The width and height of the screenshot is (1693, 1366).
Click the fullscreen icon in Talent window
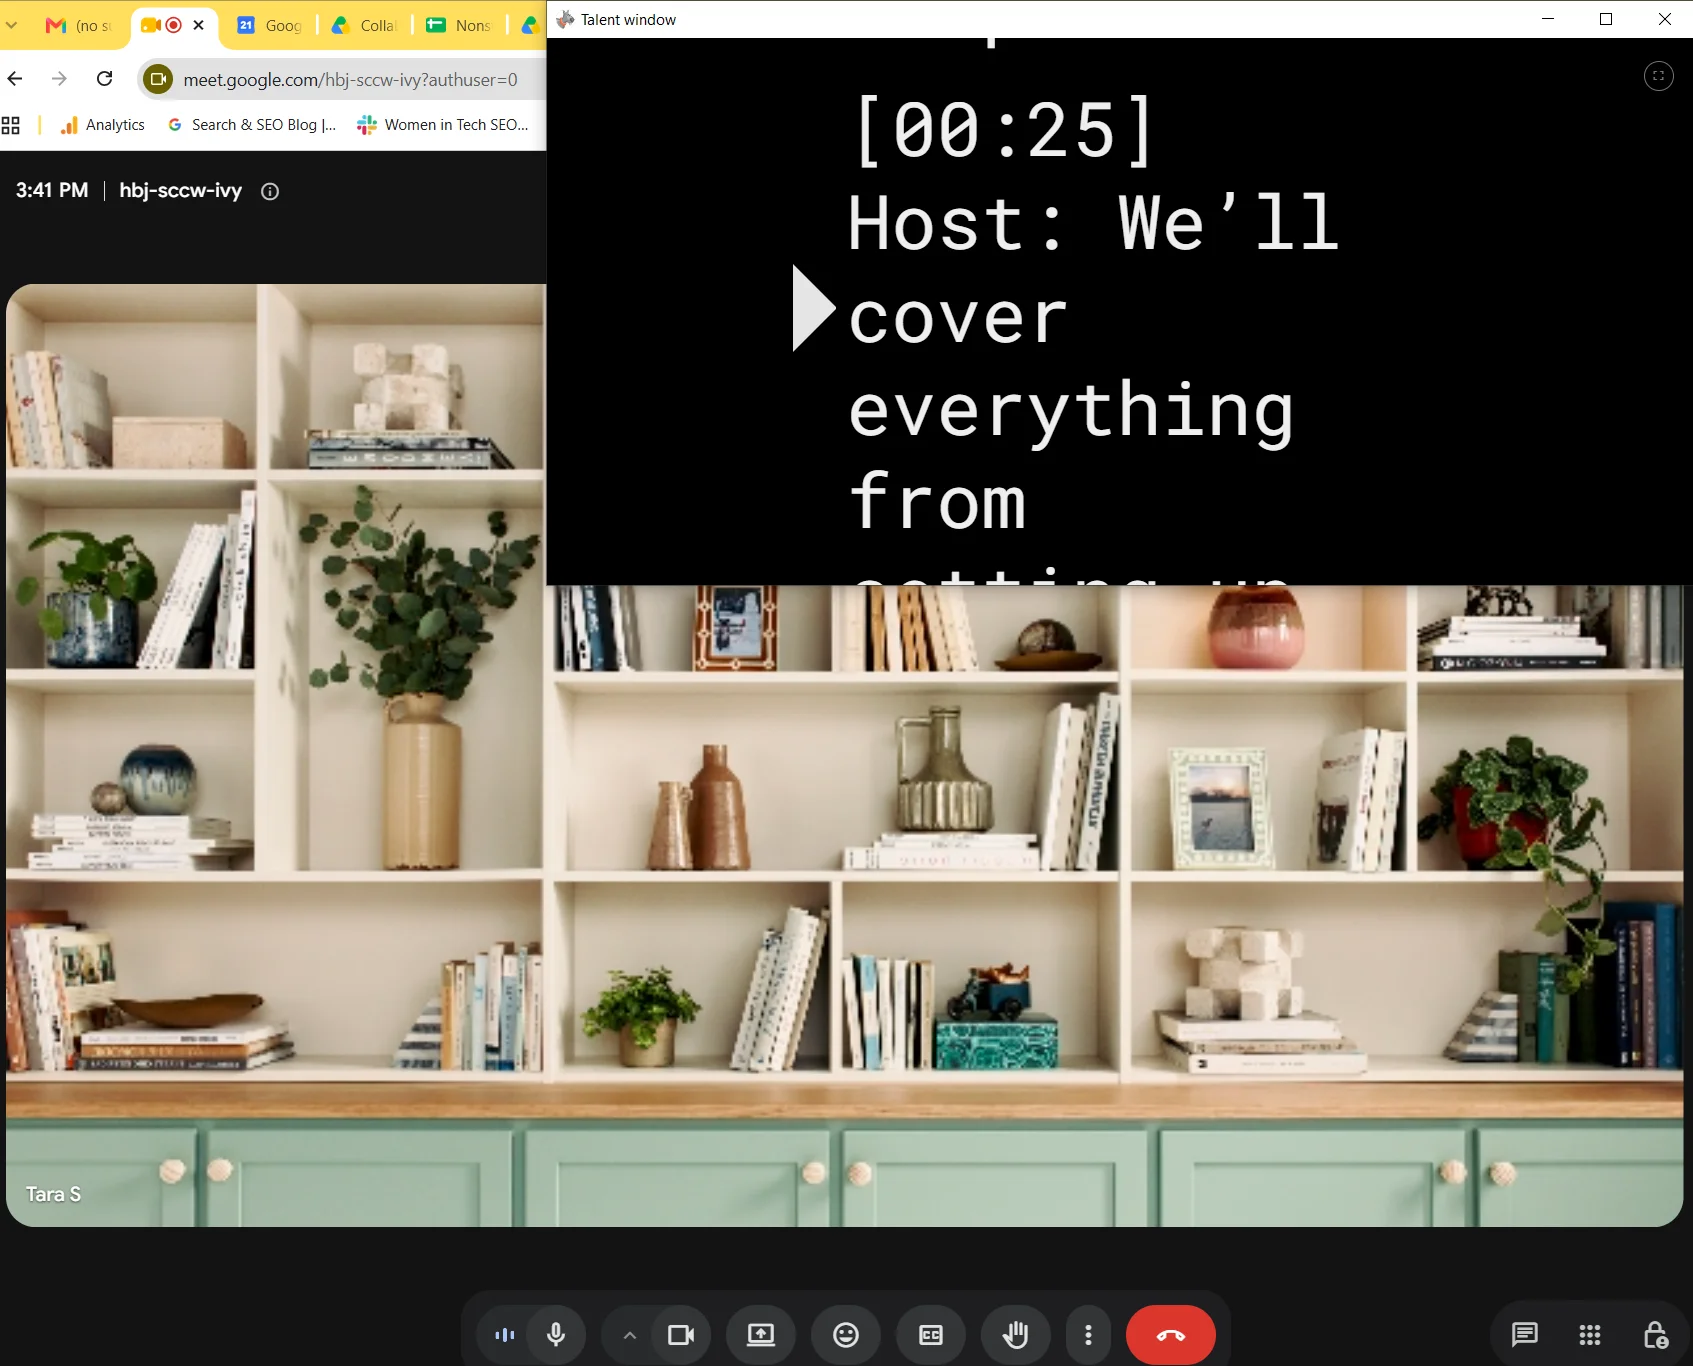click(x=1658, y=76)
